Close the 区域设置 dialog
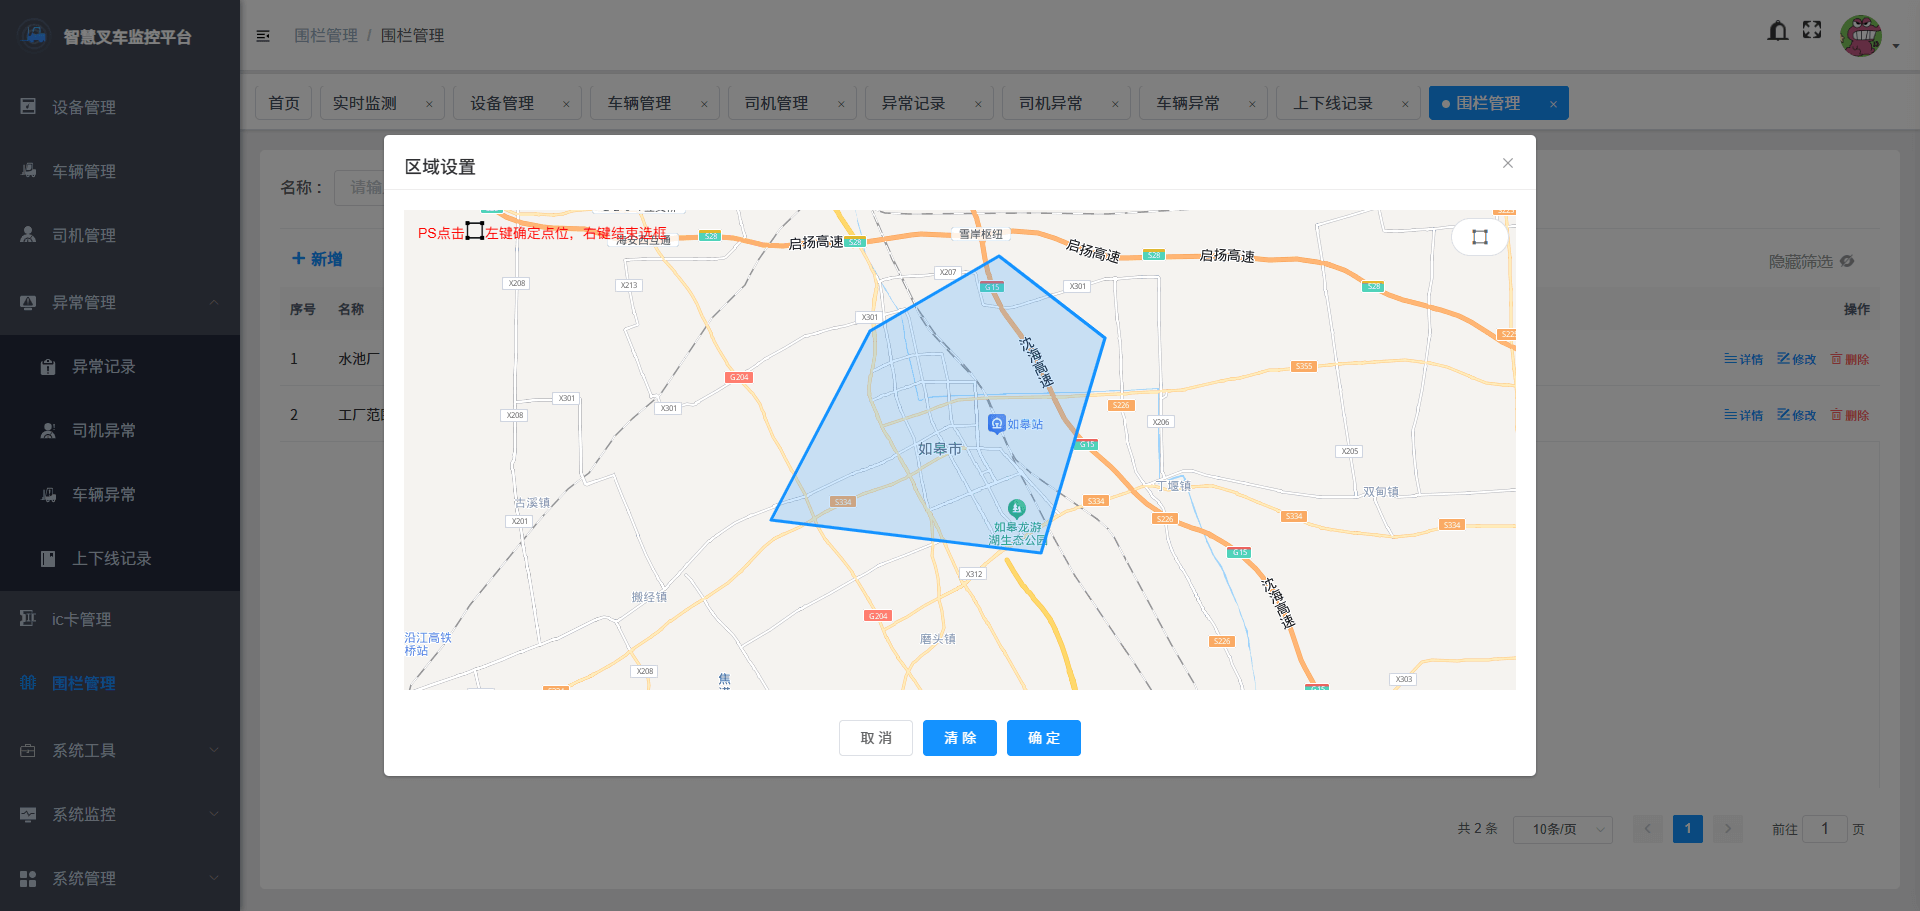 click(x=1508, y=163)
